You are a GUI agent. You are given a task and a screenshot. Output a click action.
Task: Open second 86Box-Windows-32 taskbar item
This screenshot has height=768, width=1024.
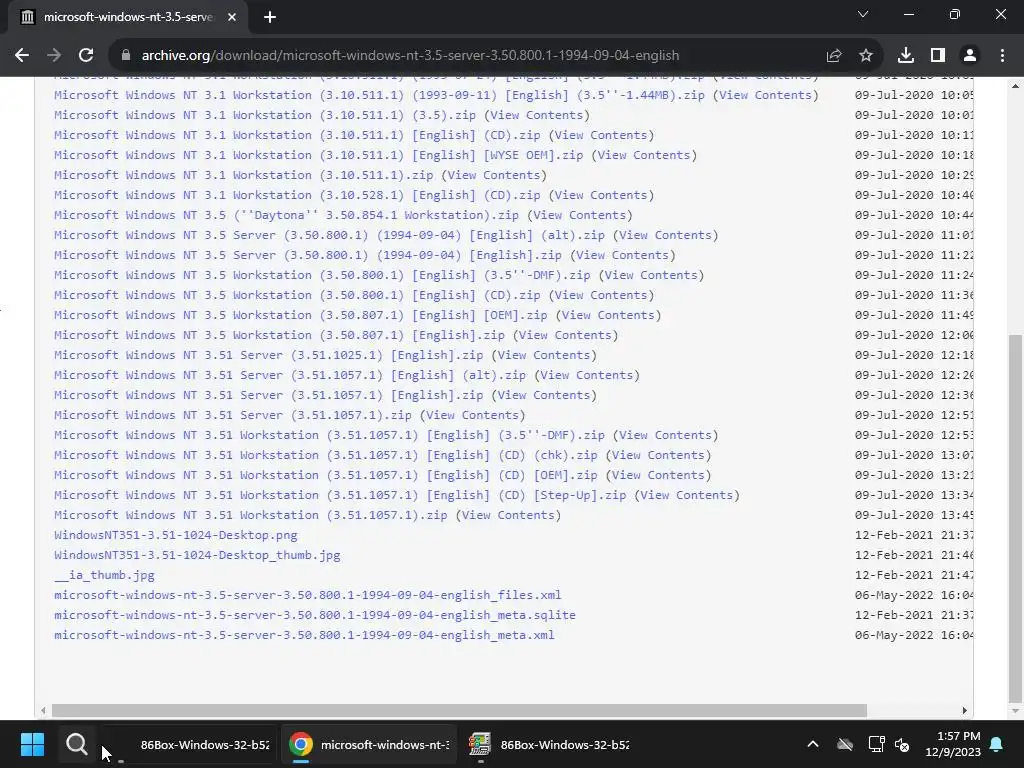point(549,744)
